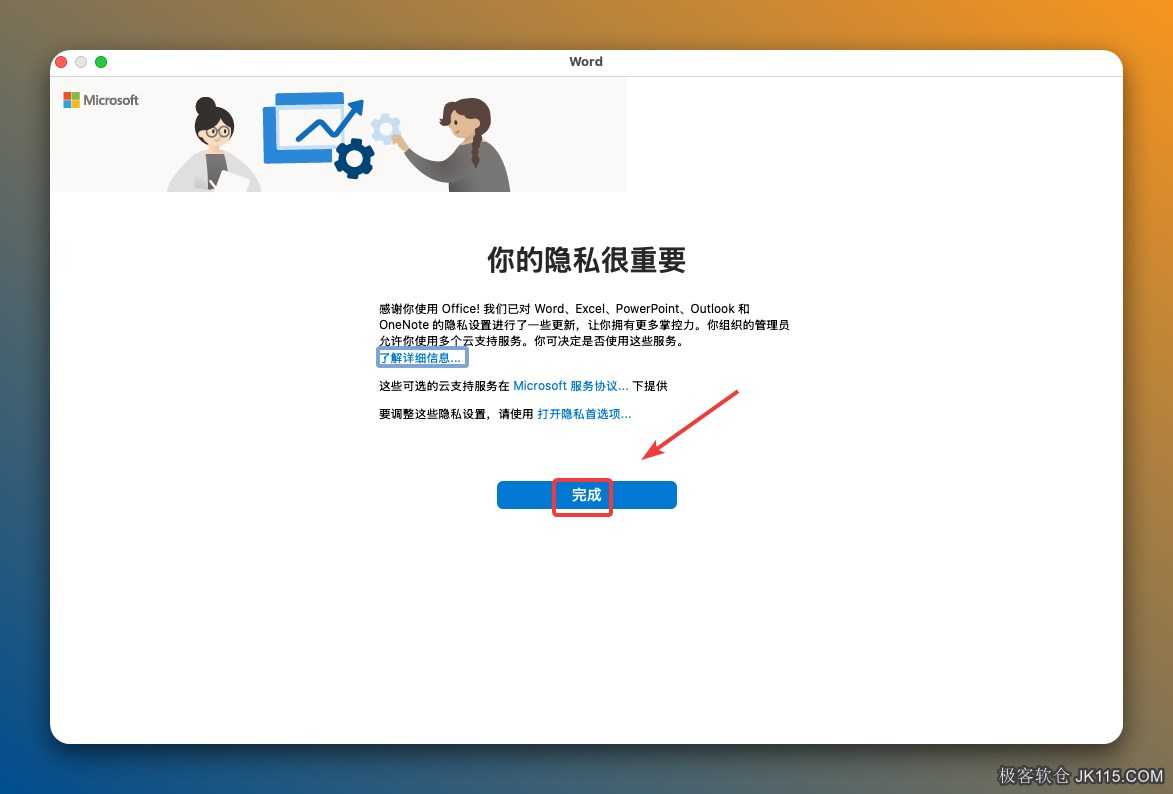Click the text 这些可选的云支持服务在
The width and height of the screenshot is (1173, 794).
(x=444, y=386)
